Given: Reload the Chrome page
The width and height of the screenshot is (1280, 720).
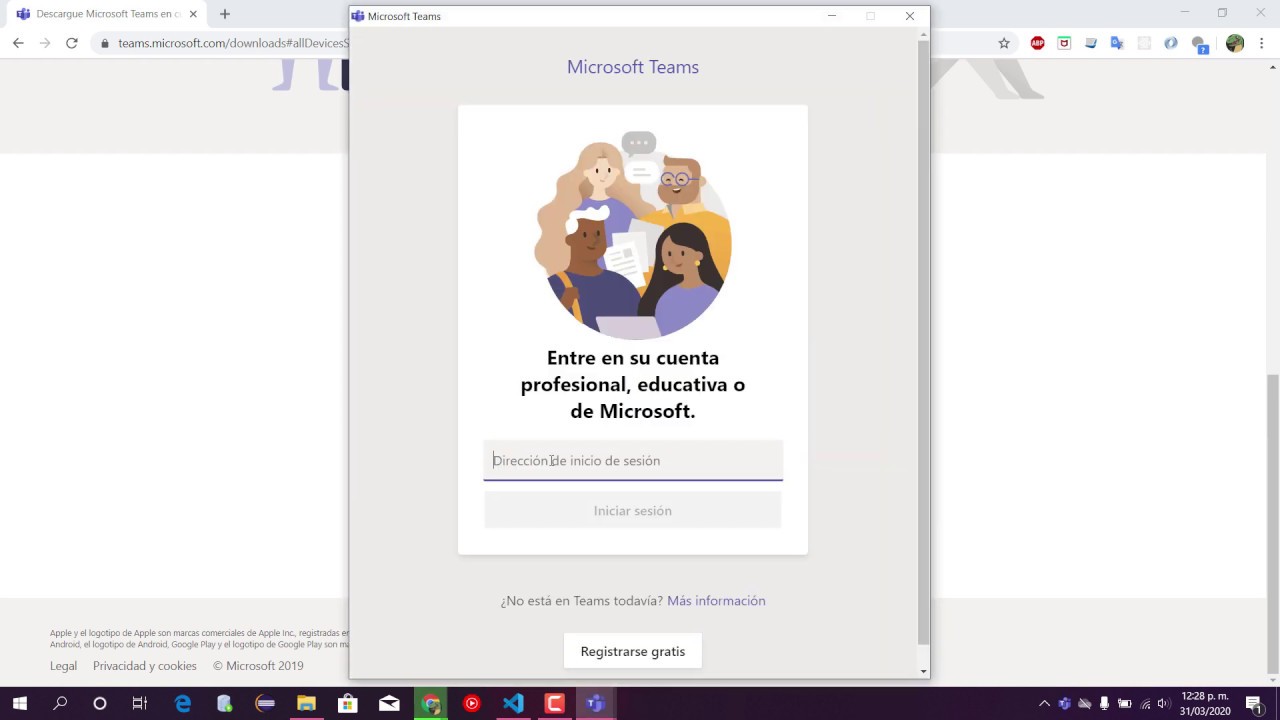Looking at the screenshot, I should (72, 43).
